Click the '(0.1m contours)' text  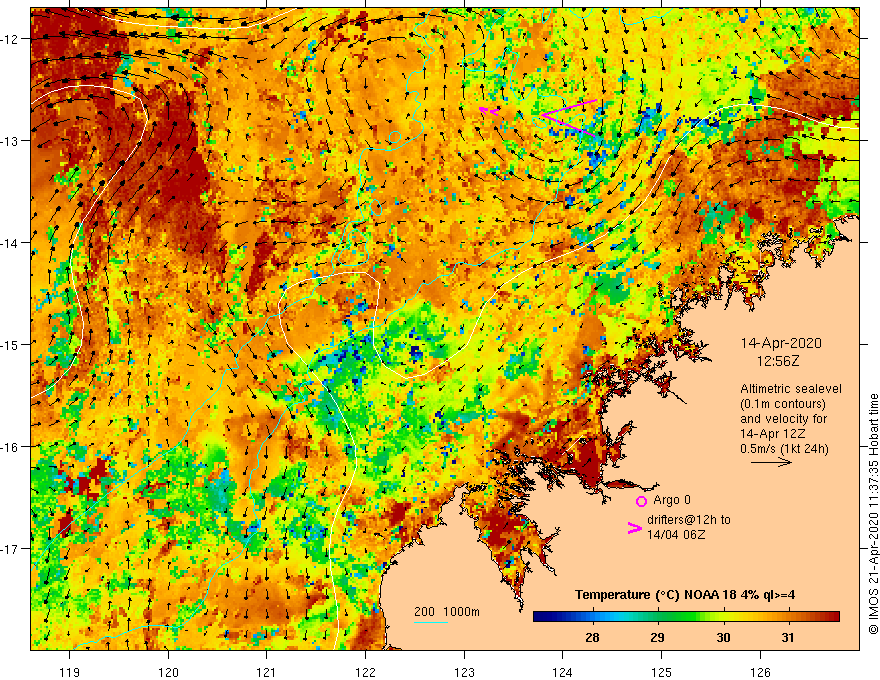pos(783,404)
